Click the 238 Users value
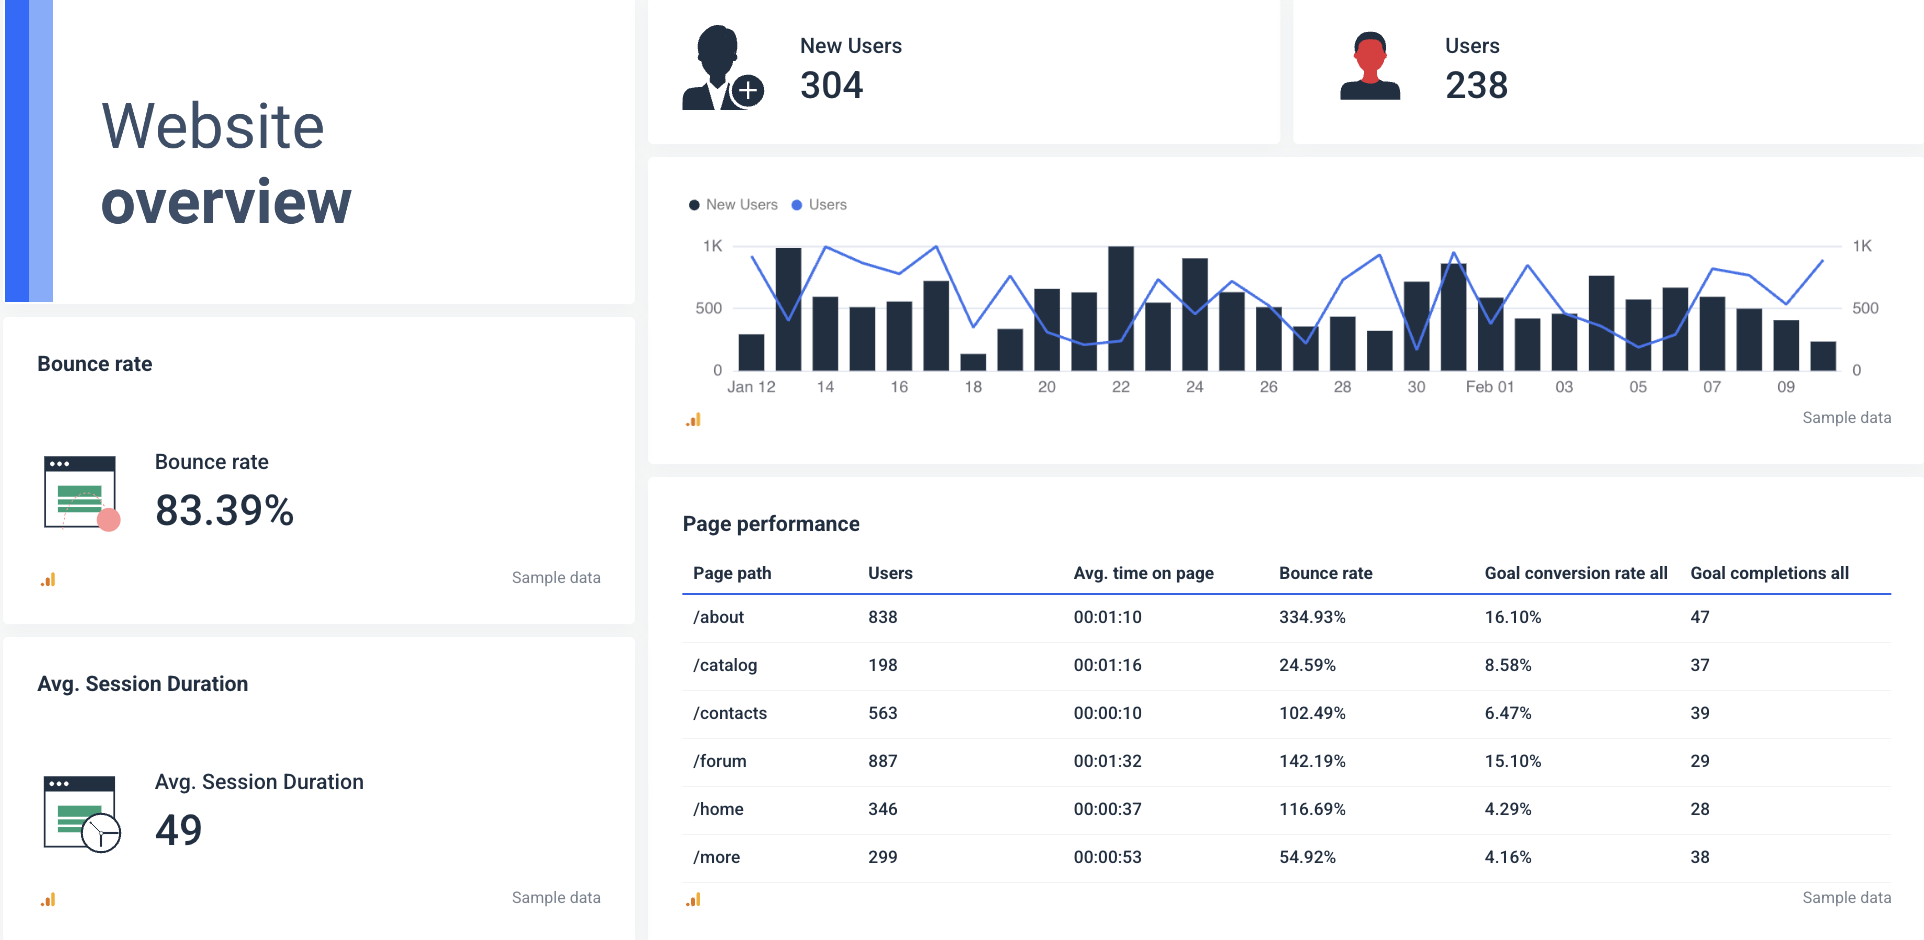This screenshot has width=1924, height=940. [x=1476, y=85]
